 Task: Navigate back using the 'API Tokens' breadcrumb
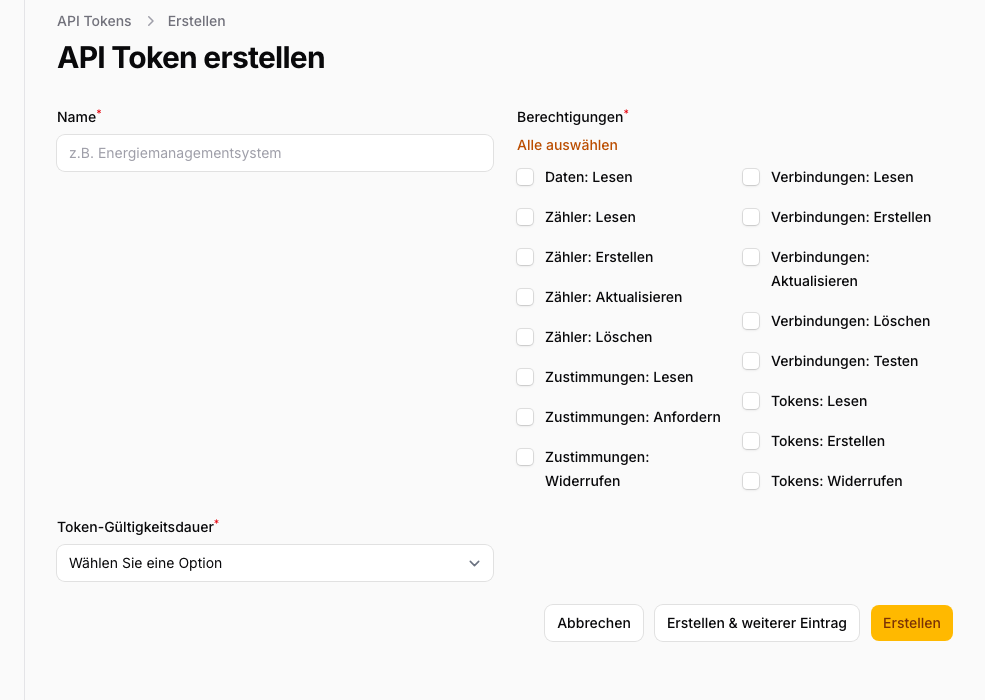click(94, 21)
